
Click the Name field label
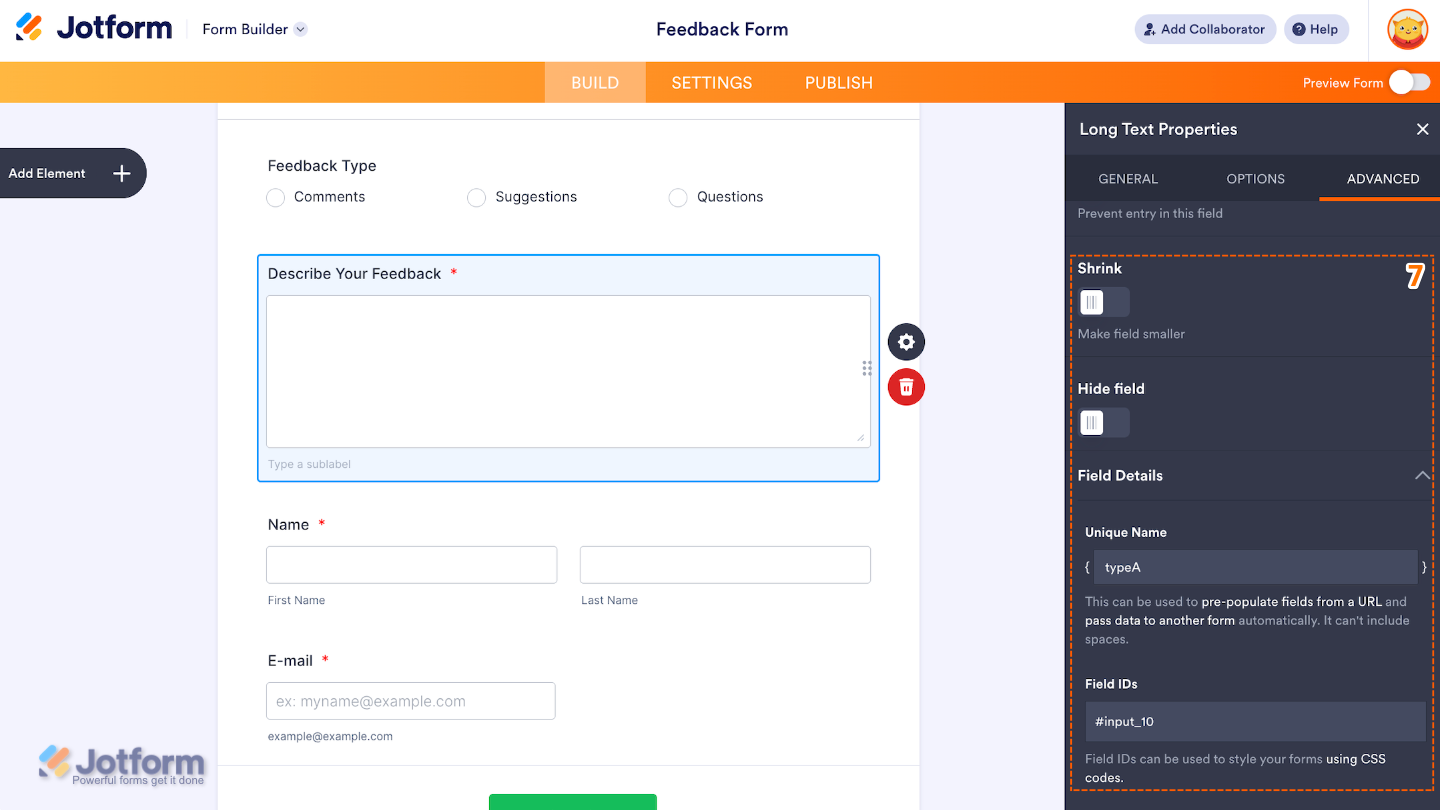point(288,525)
